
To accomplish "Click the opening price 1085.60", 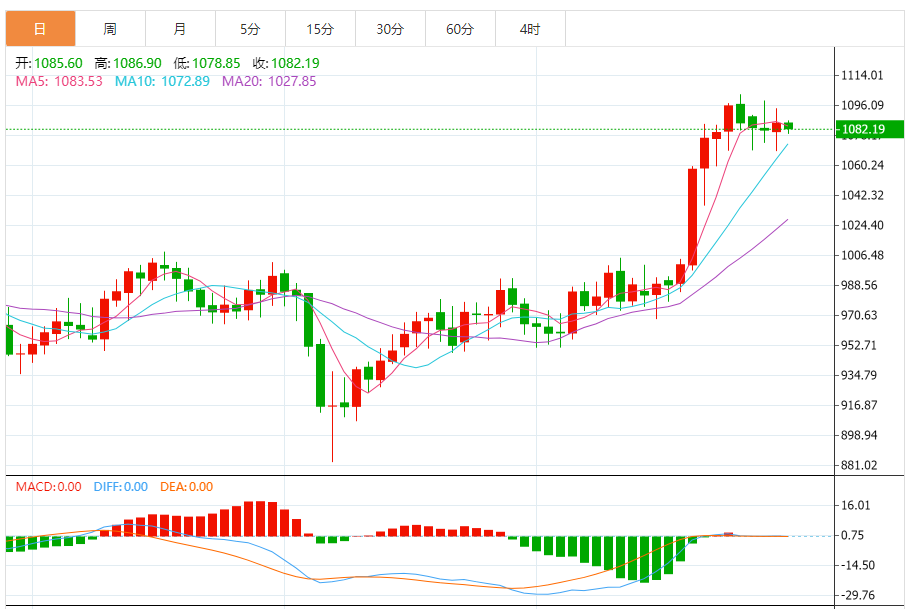I will coord(58,63).
